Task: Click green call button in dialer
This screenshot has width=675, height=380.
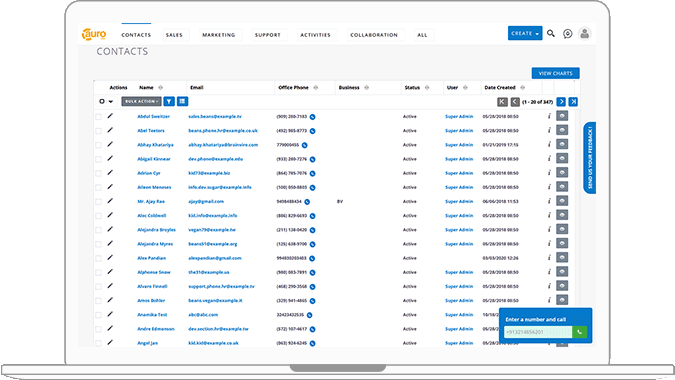Action: pyautogui.click(x=579, y=332)
